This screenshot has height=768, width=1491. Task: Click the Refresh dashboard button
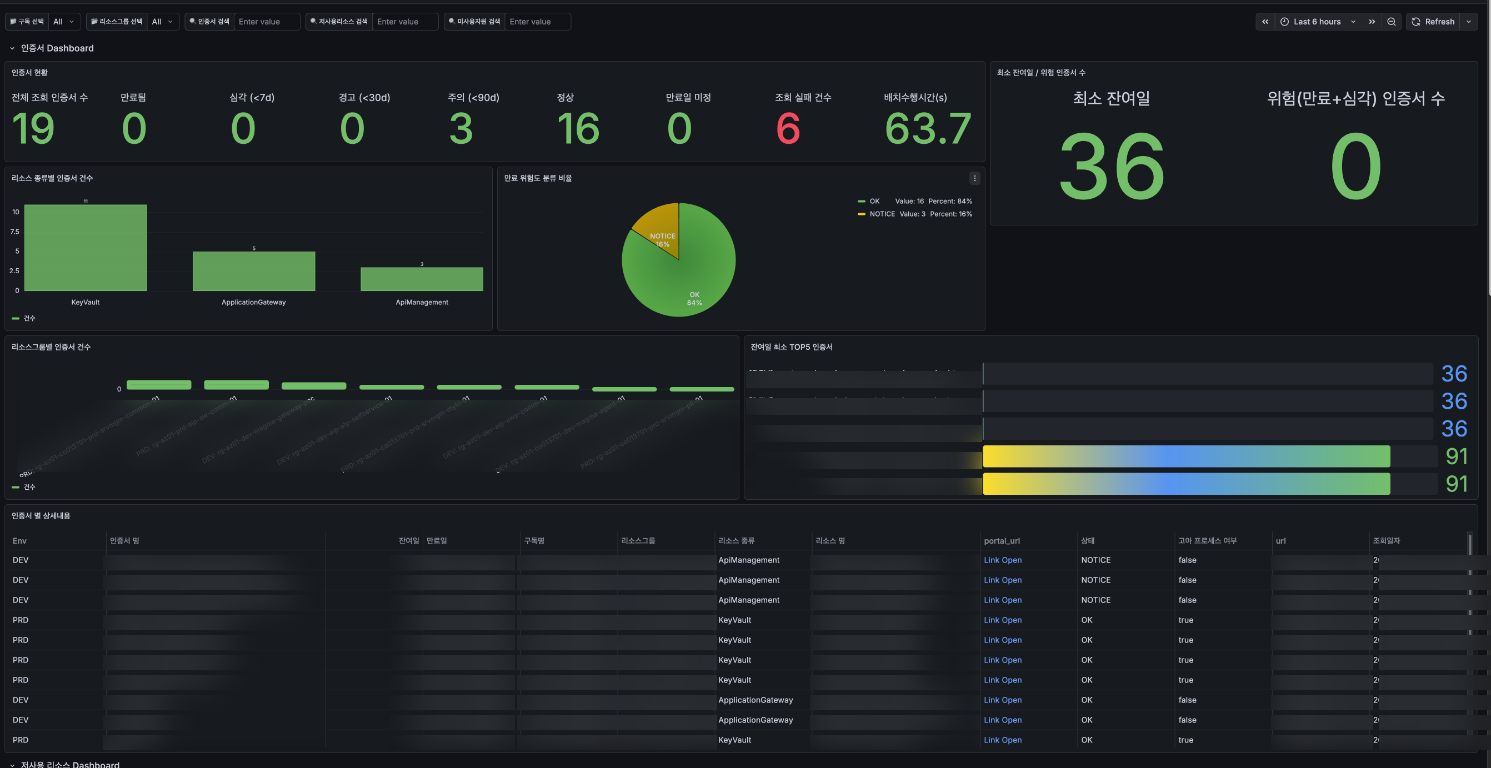point(1433,21)
